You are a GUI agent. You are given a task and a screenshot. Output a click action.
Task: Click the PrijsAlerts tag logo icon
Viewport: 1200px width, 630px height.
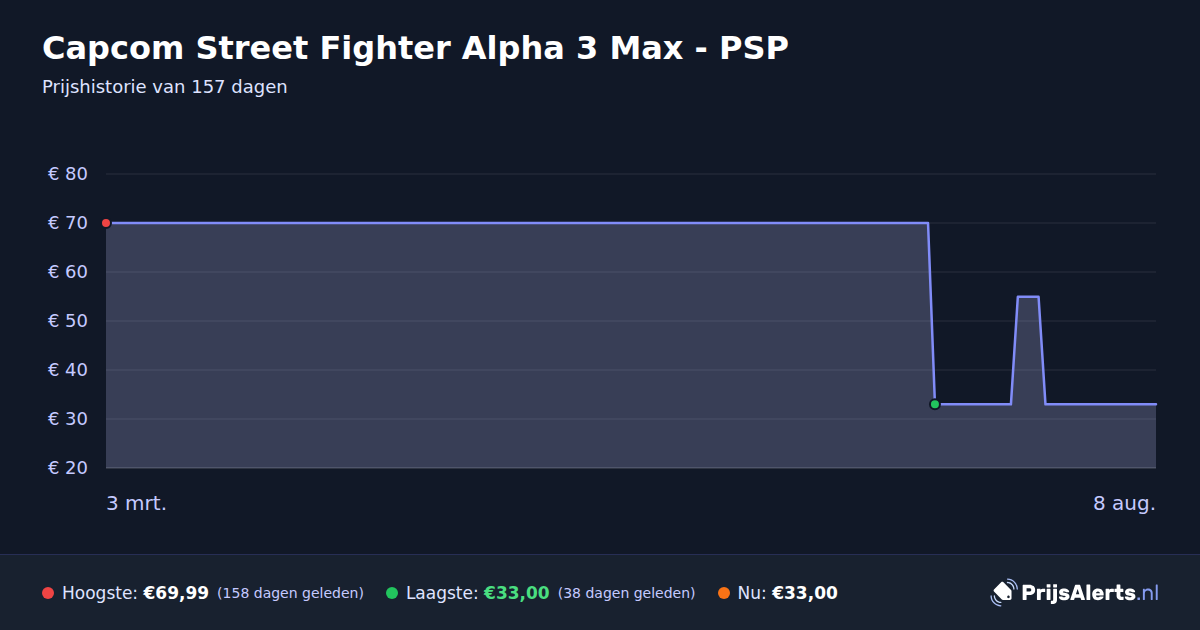pos(1003,593)
